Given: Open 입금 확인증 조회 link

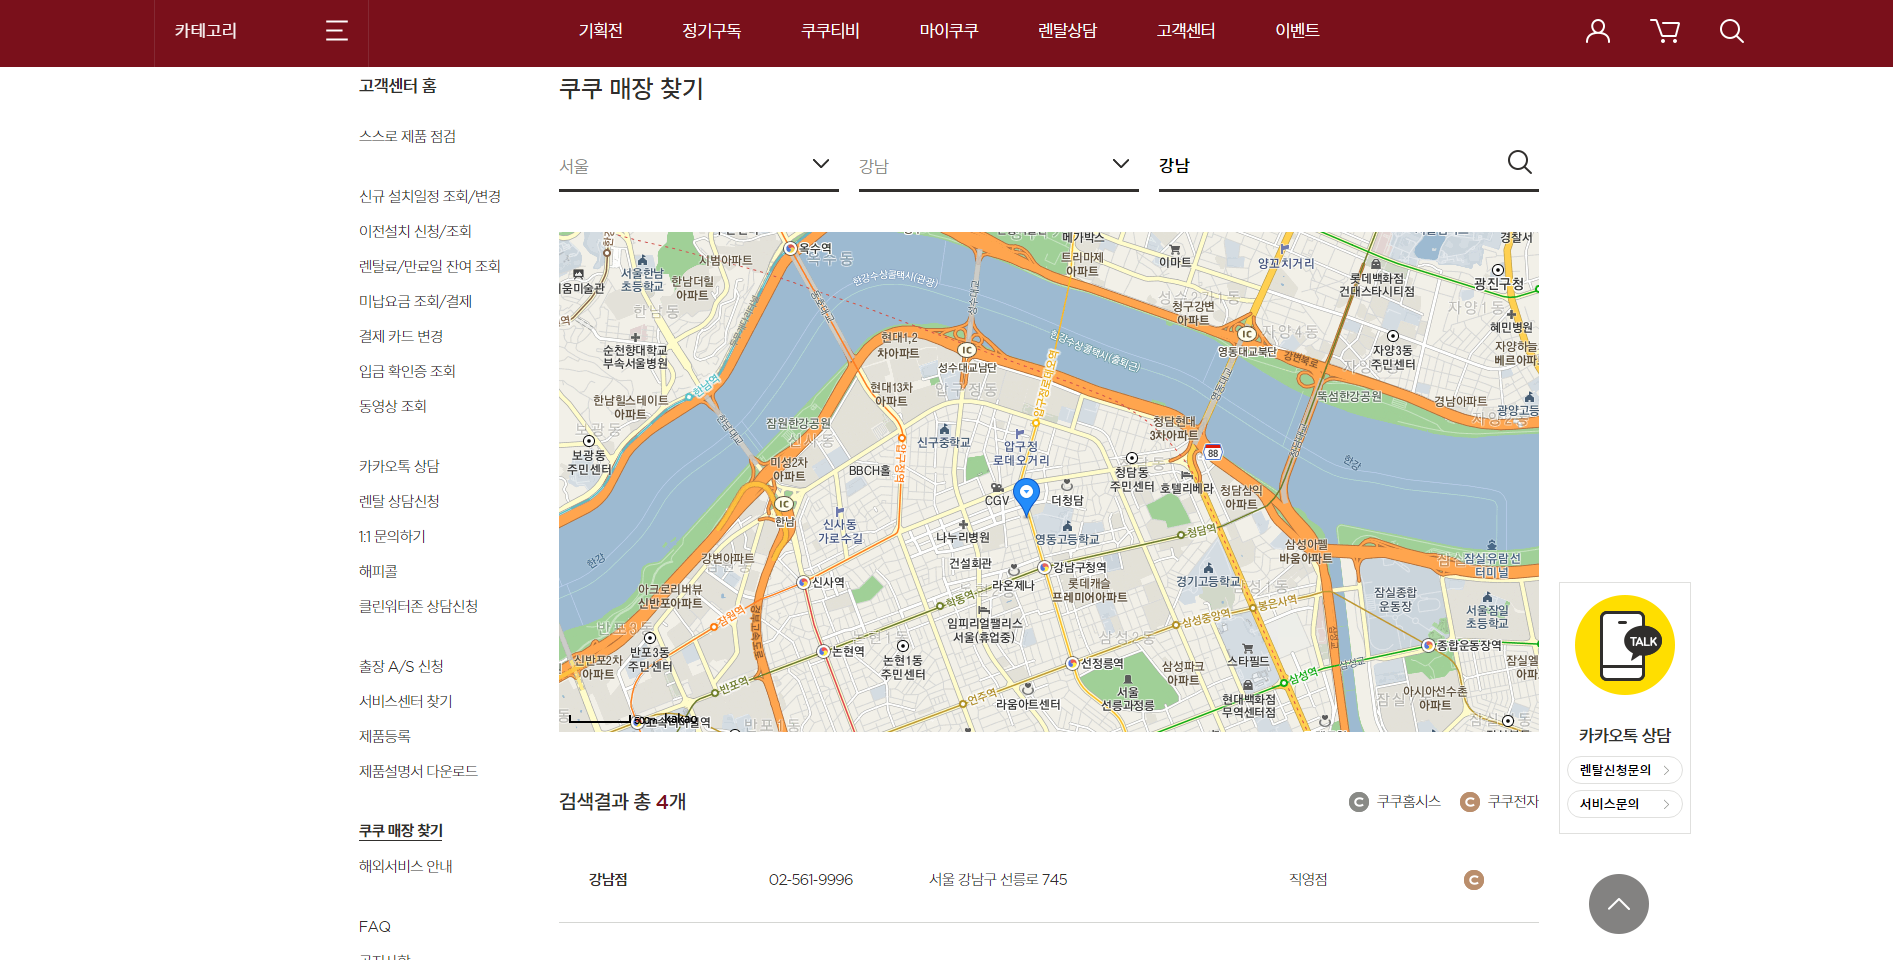Looking at the screenshot, I should tap(407, 371).
